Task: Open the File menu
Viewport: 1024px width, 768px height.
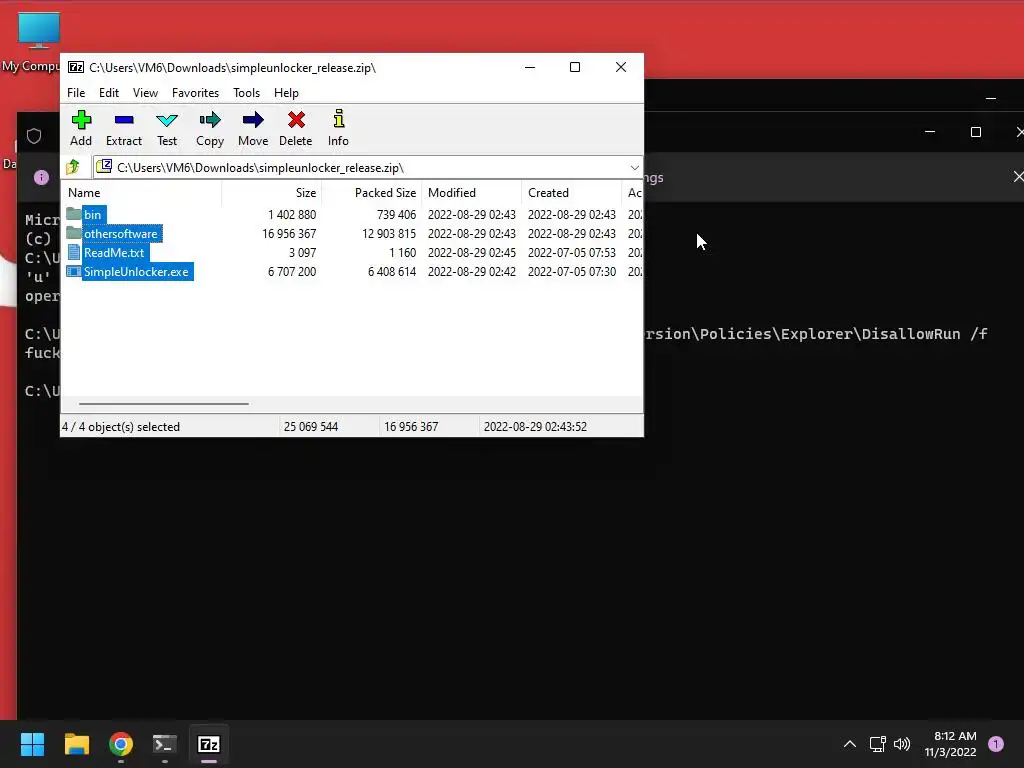Action: [x=76, y=93]
